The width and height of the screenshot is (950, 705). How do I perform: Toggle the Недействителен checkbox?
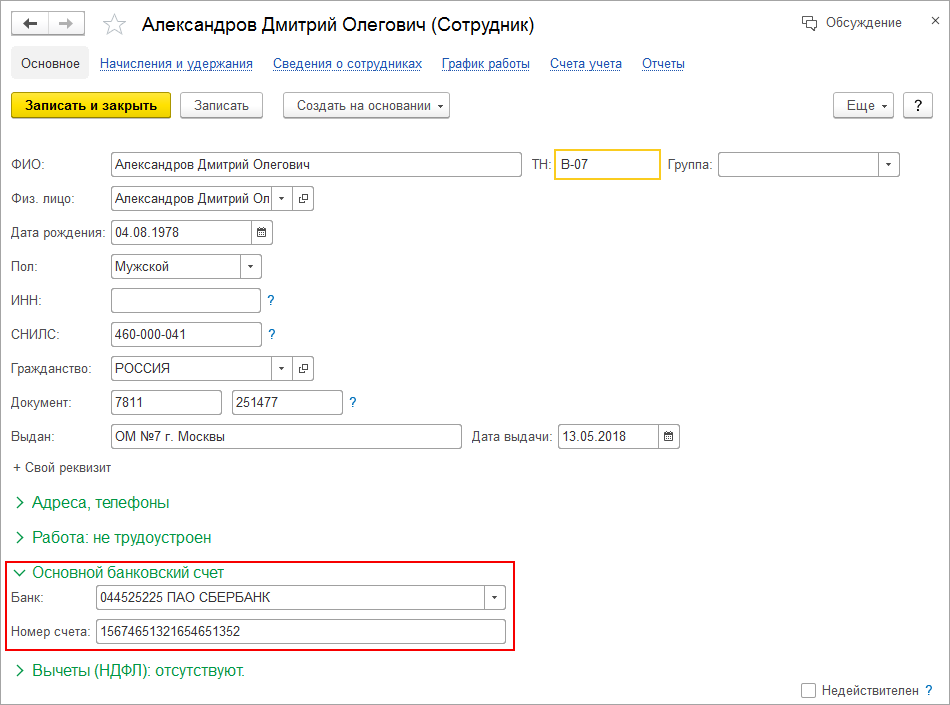pos(808,690)
